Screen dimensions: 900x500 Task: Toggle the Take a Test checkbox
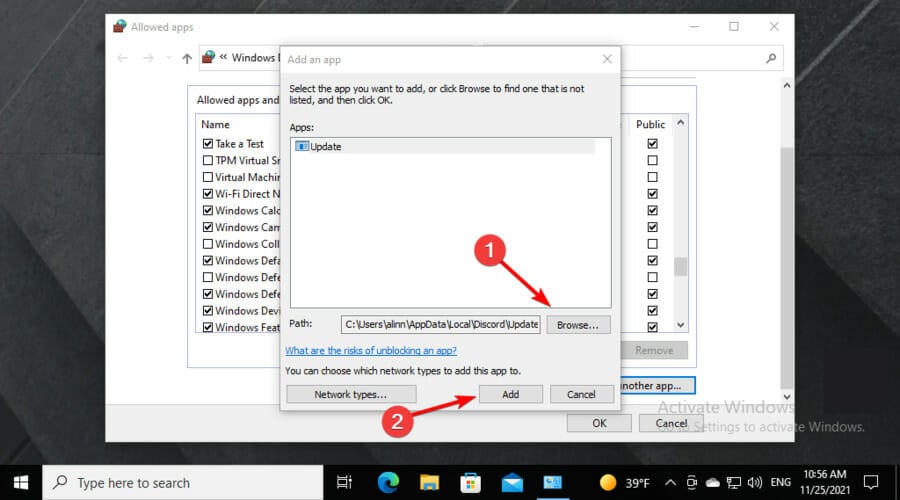pyautogui.click(x=208, y=144)
